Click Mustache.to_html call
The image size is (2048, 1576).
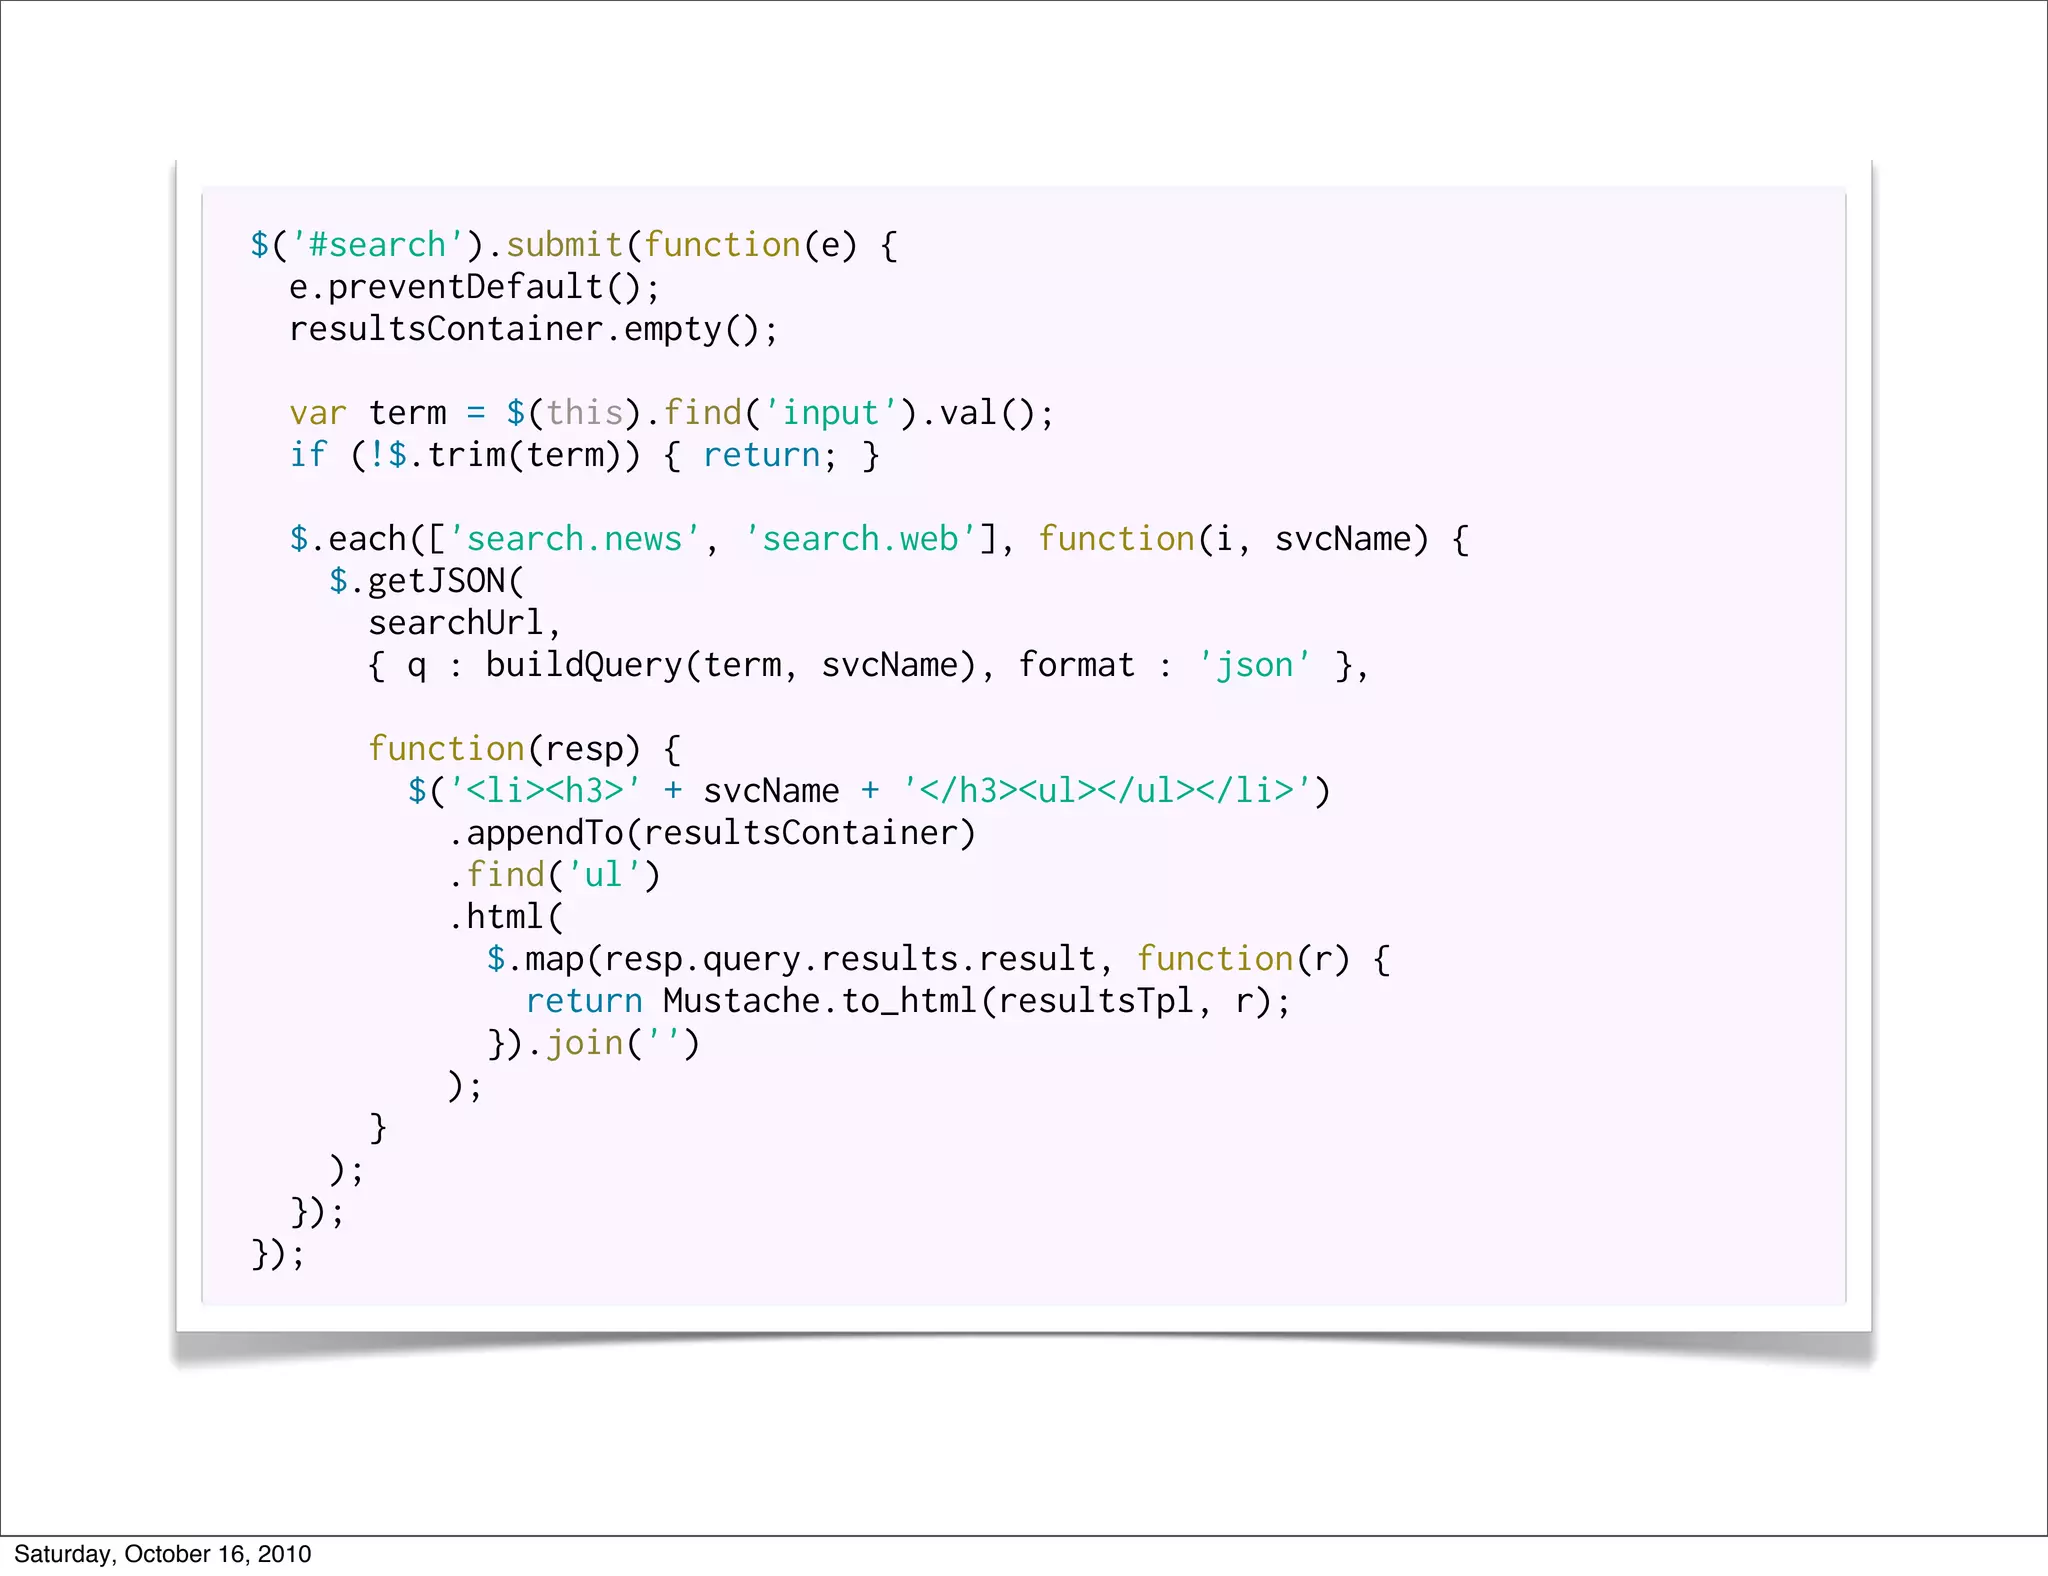pyautogui.click(x=819, y=1001)
